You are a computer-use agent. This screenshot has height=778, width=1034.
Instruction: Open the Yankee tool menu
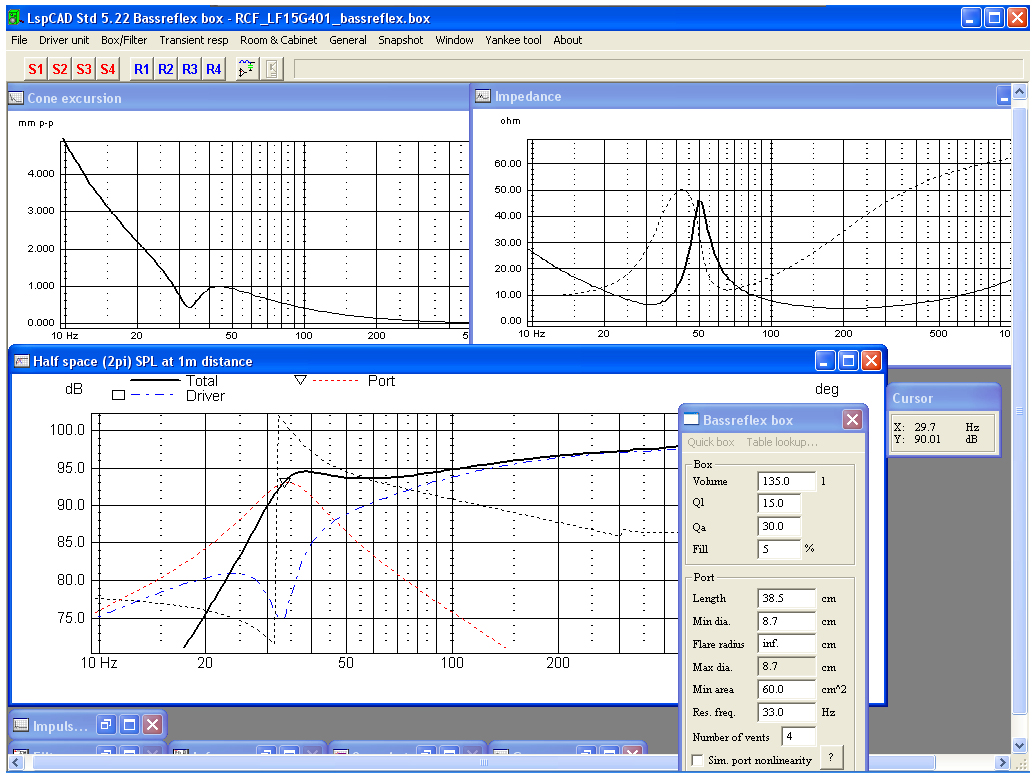click(513, 40)
